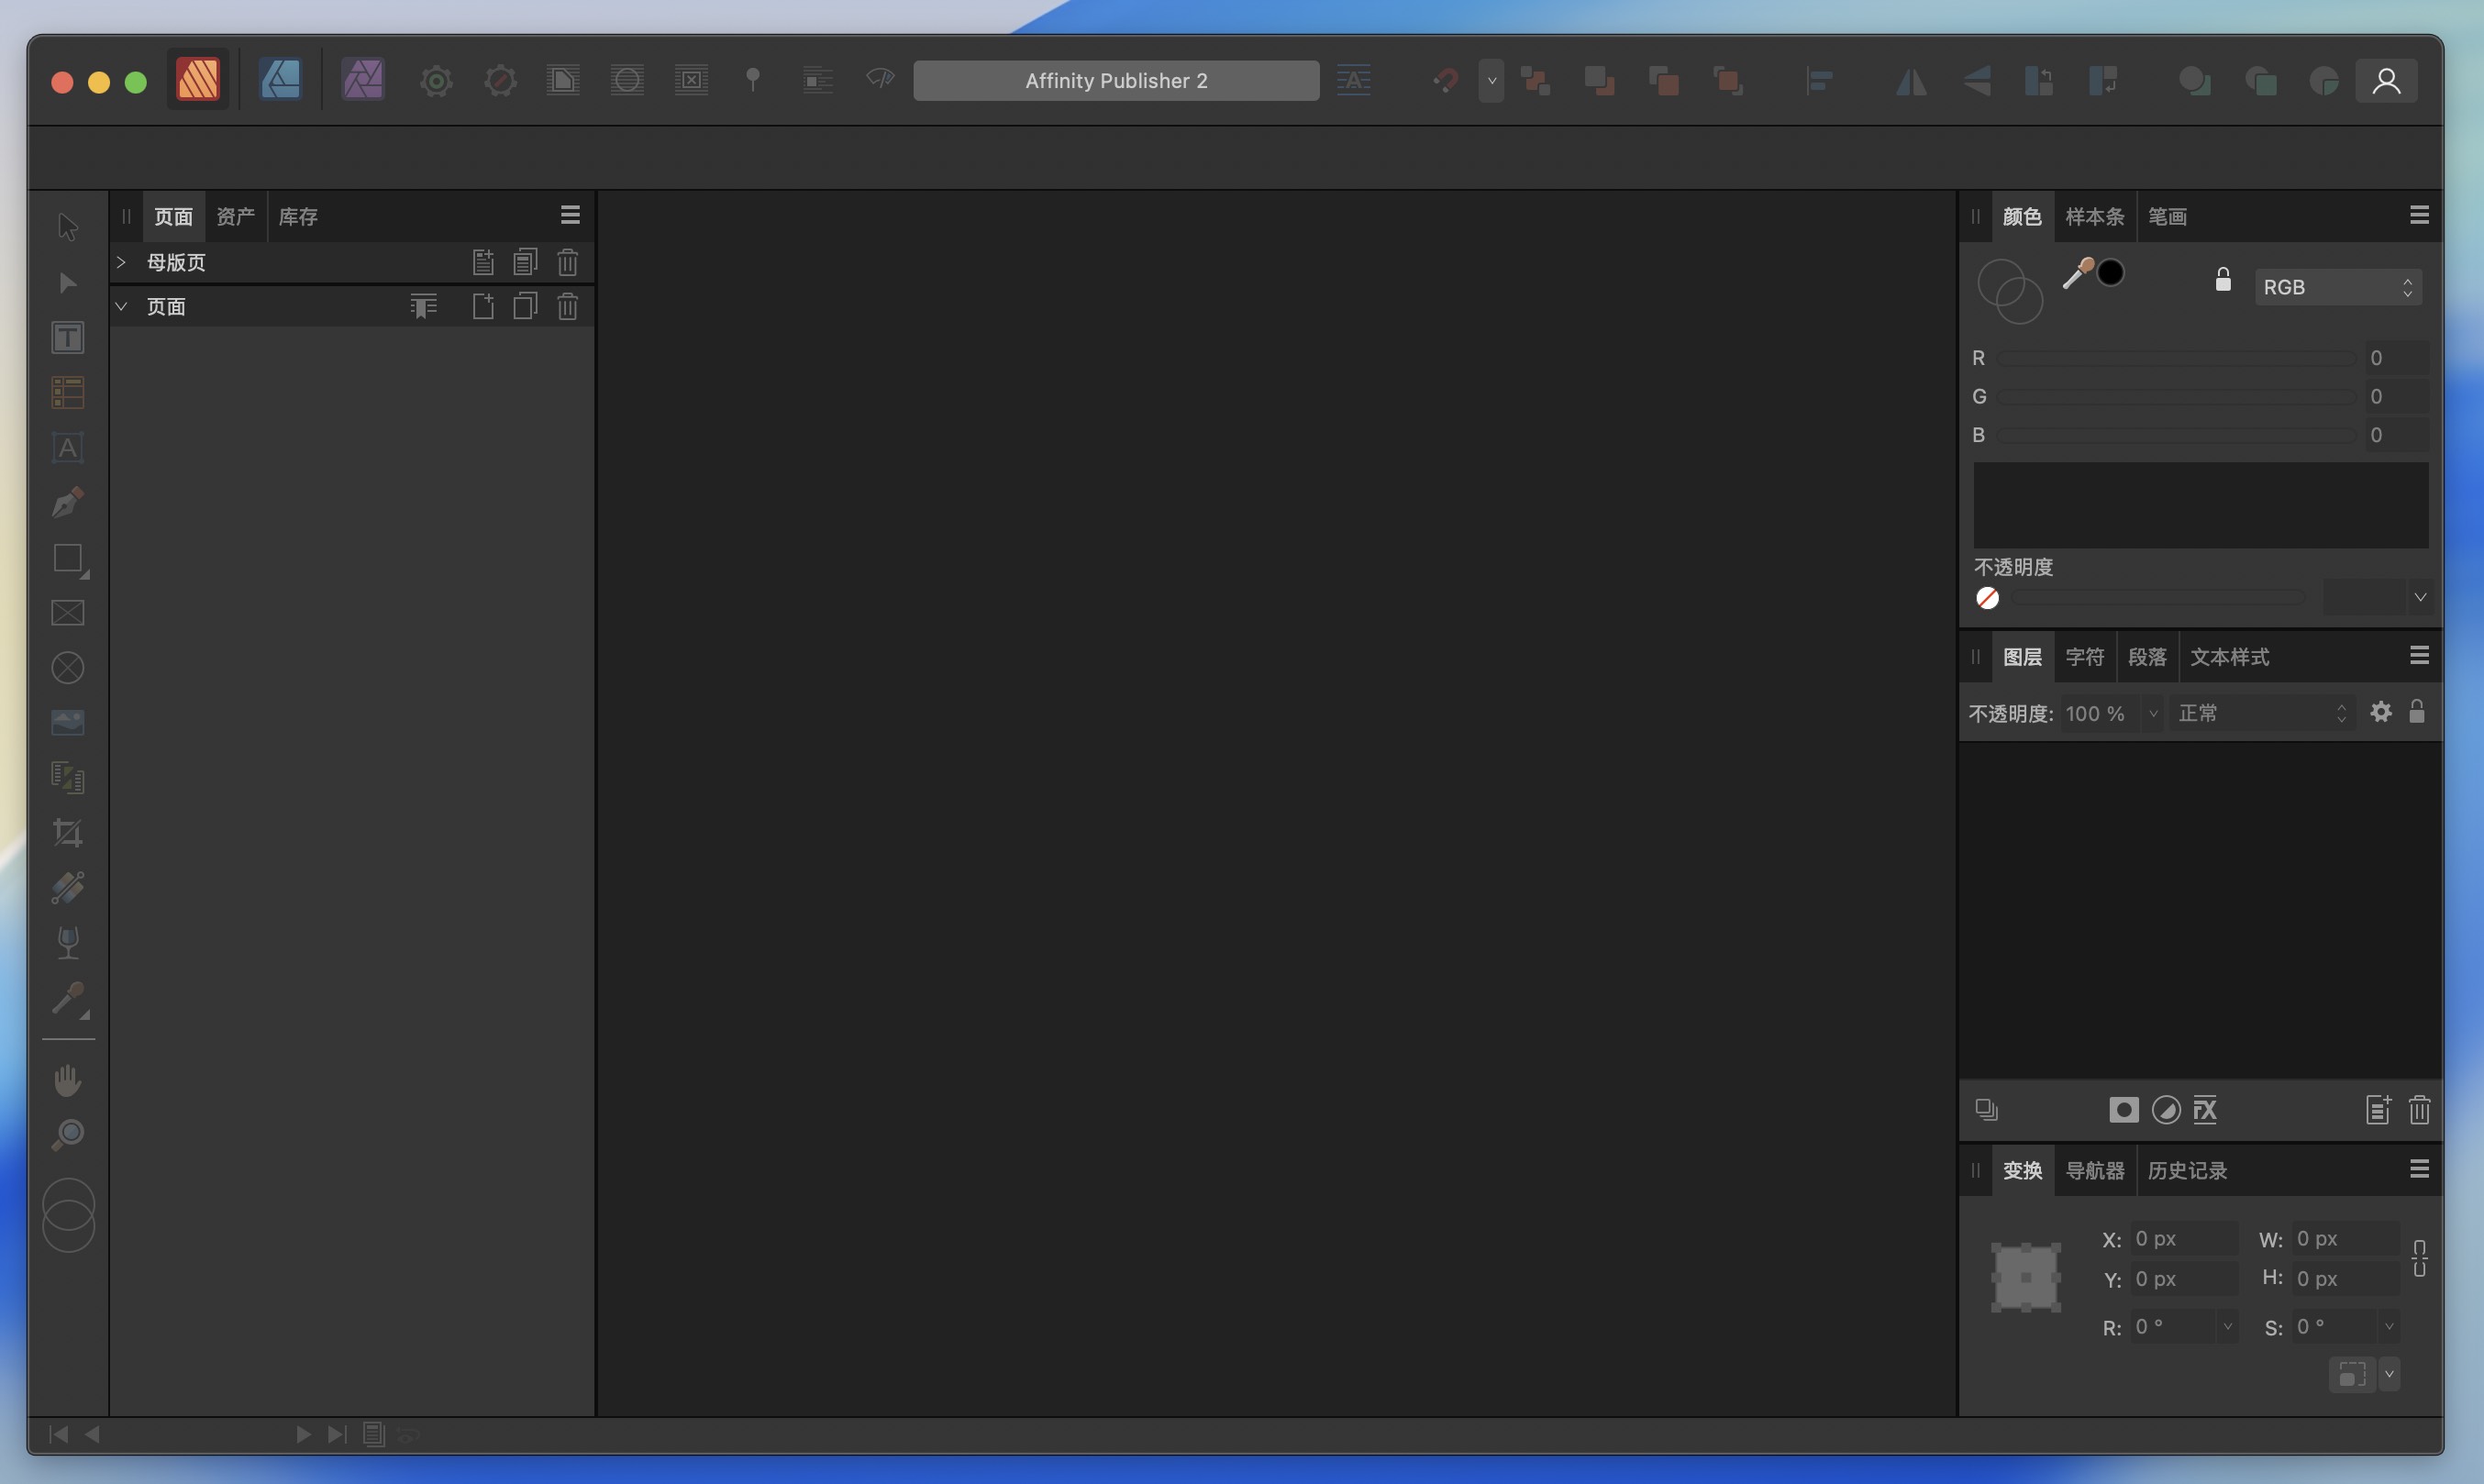Select the Pen tool
Image resolution: width=2484 pixels, height=1484 pixels.
tap(67, 502)
